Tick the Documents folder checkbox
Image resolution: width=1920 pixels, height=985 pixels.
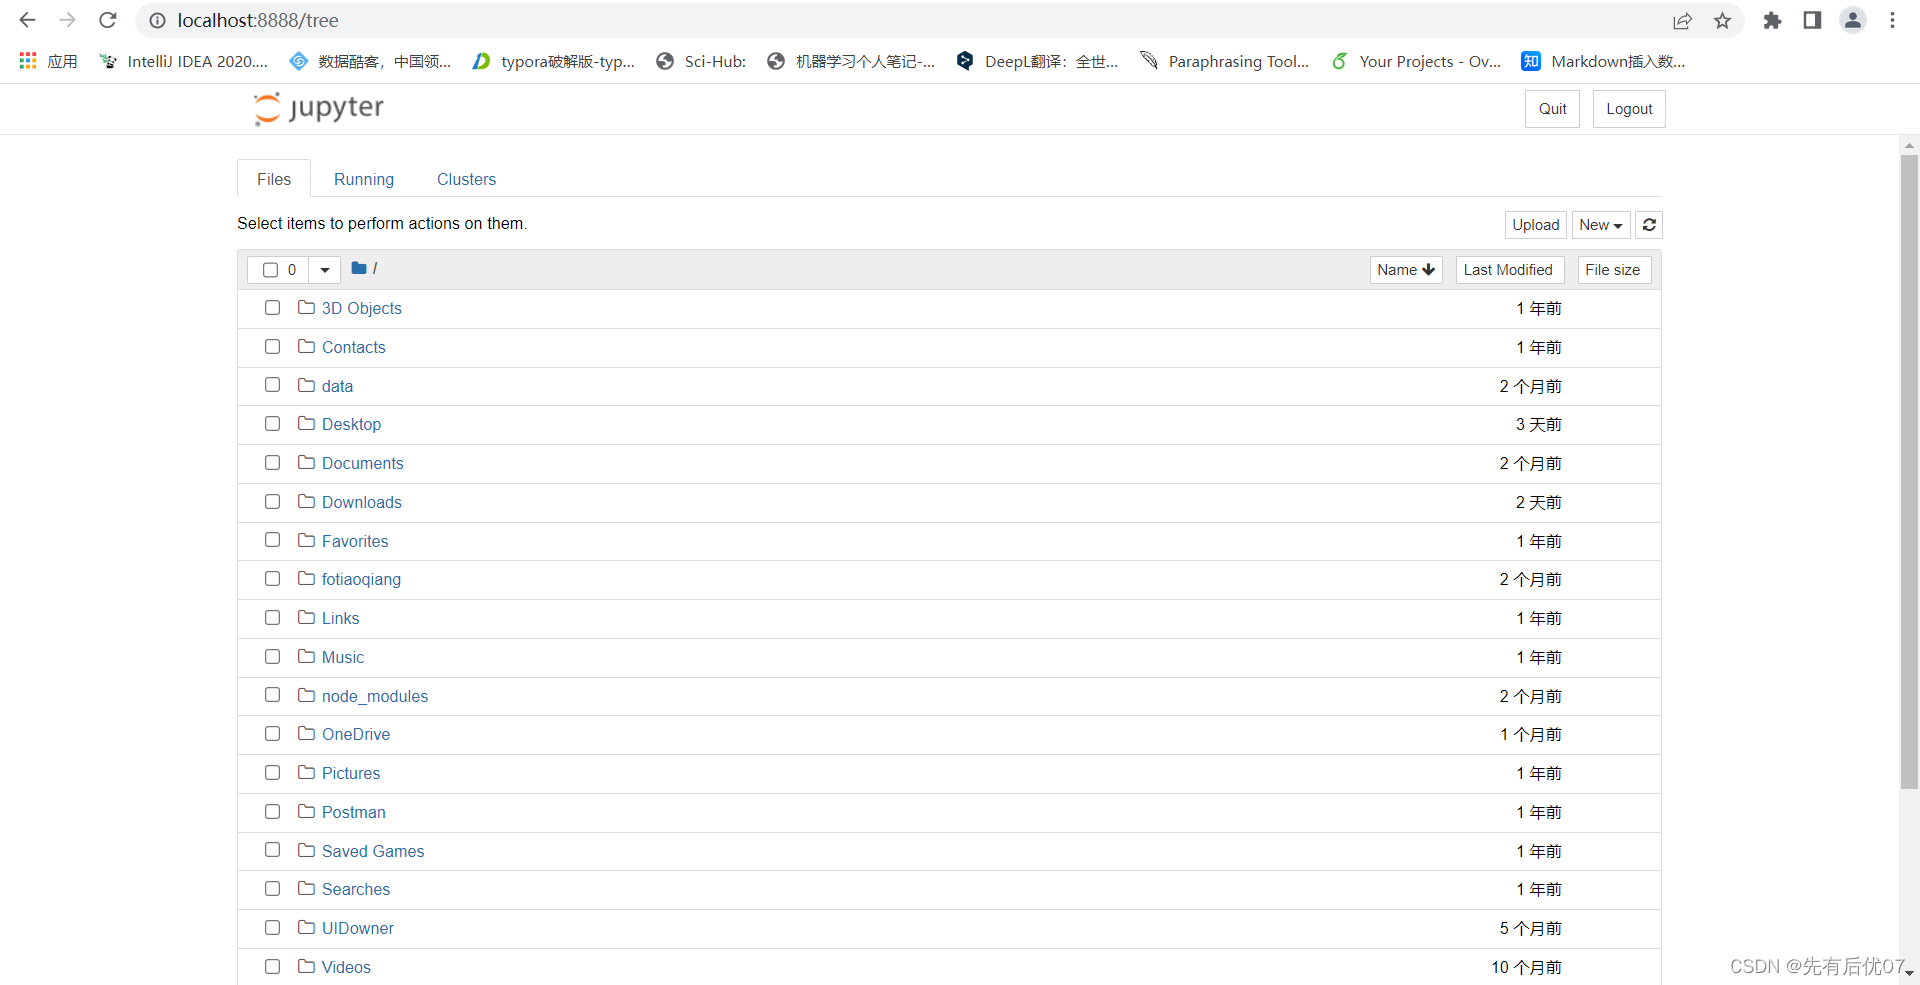click(272, 462)
